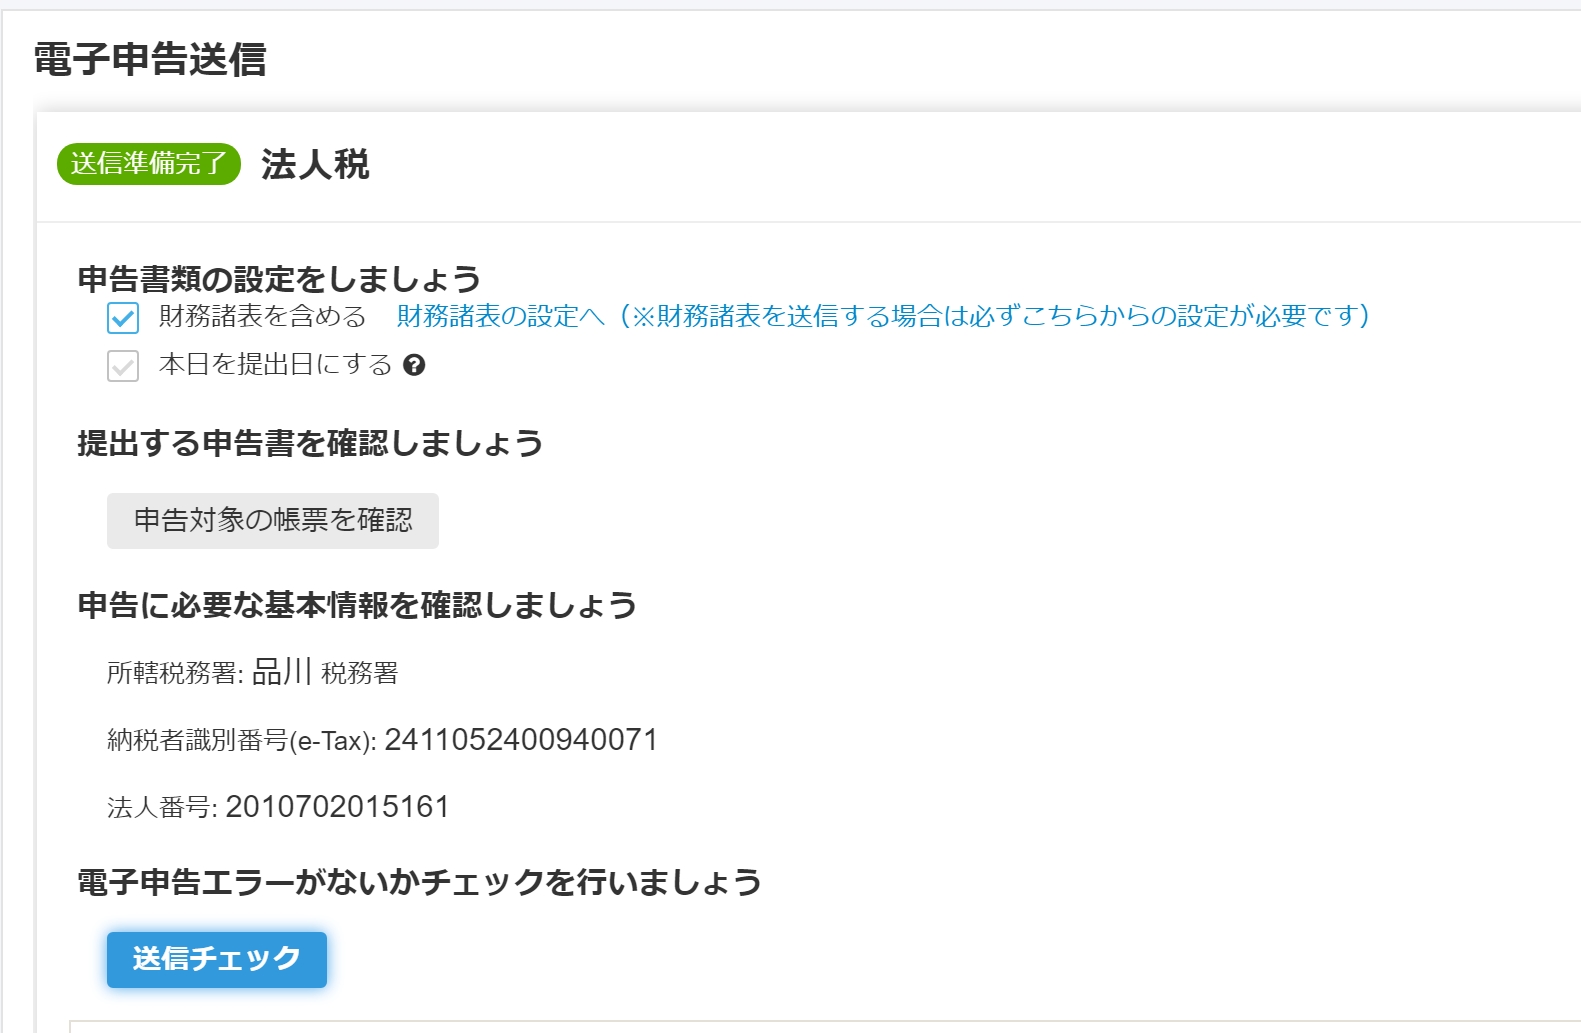Select the 法人税 section heading
The height and width of the screenshot is (1033, 1581).
[x=315, y=164]
